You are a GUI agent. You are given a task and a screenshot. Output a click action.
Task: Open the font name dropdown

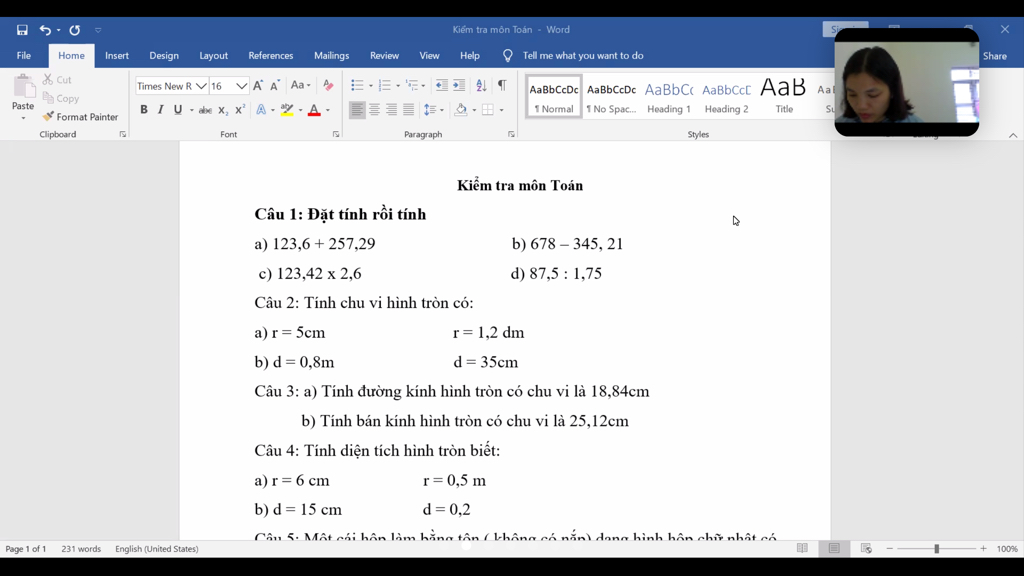[x=201, y=86]
